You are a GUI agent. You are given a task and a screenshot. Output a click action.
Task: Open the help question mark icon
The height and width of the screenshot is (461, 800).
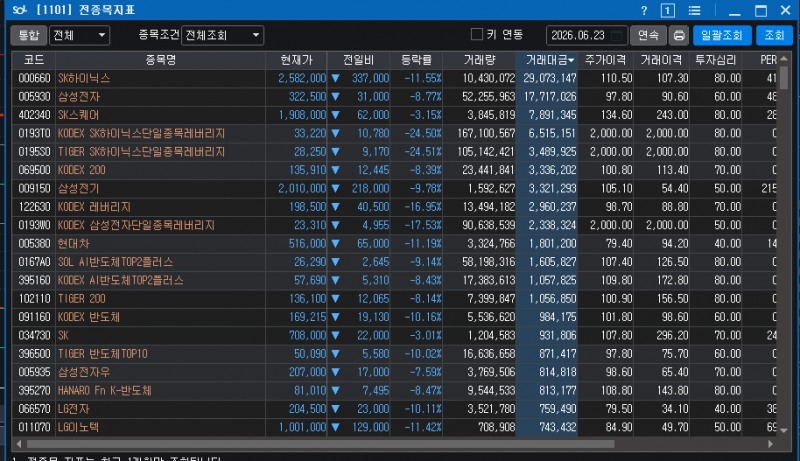[x=644, y=10]
